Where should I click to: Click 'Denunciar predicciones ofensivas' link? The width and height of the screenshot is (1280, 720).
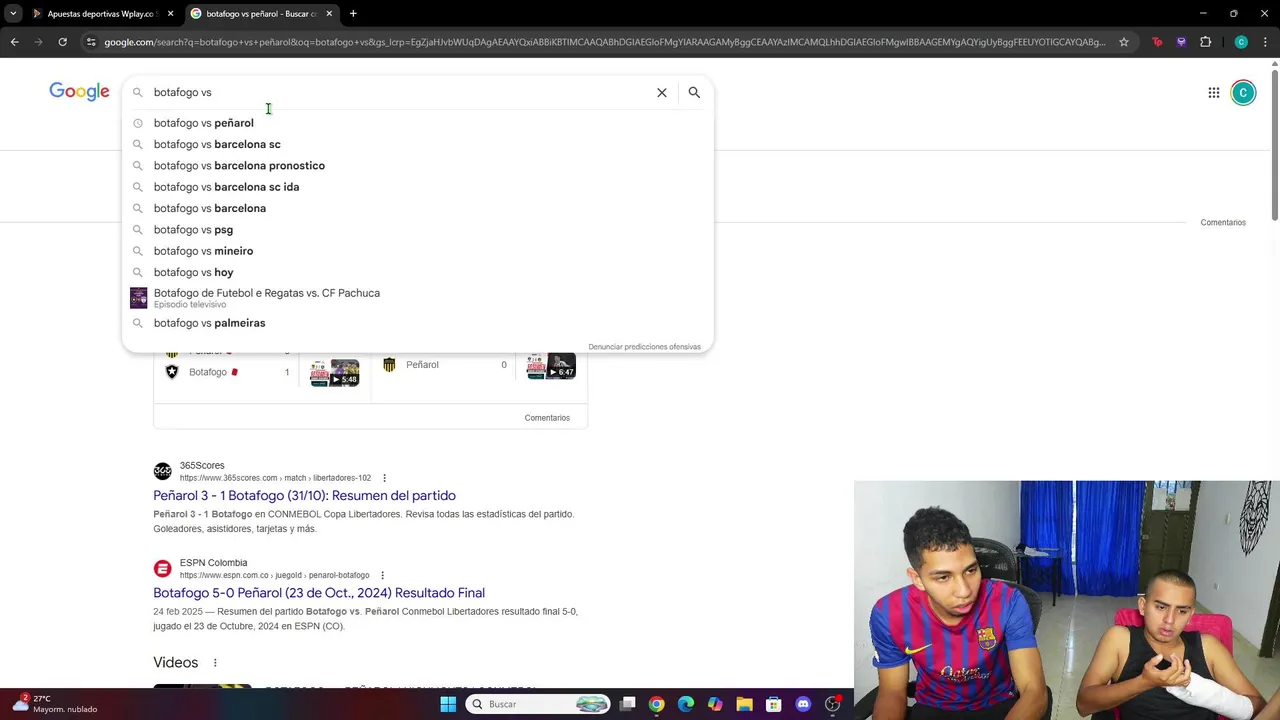[x=644, y=347]
